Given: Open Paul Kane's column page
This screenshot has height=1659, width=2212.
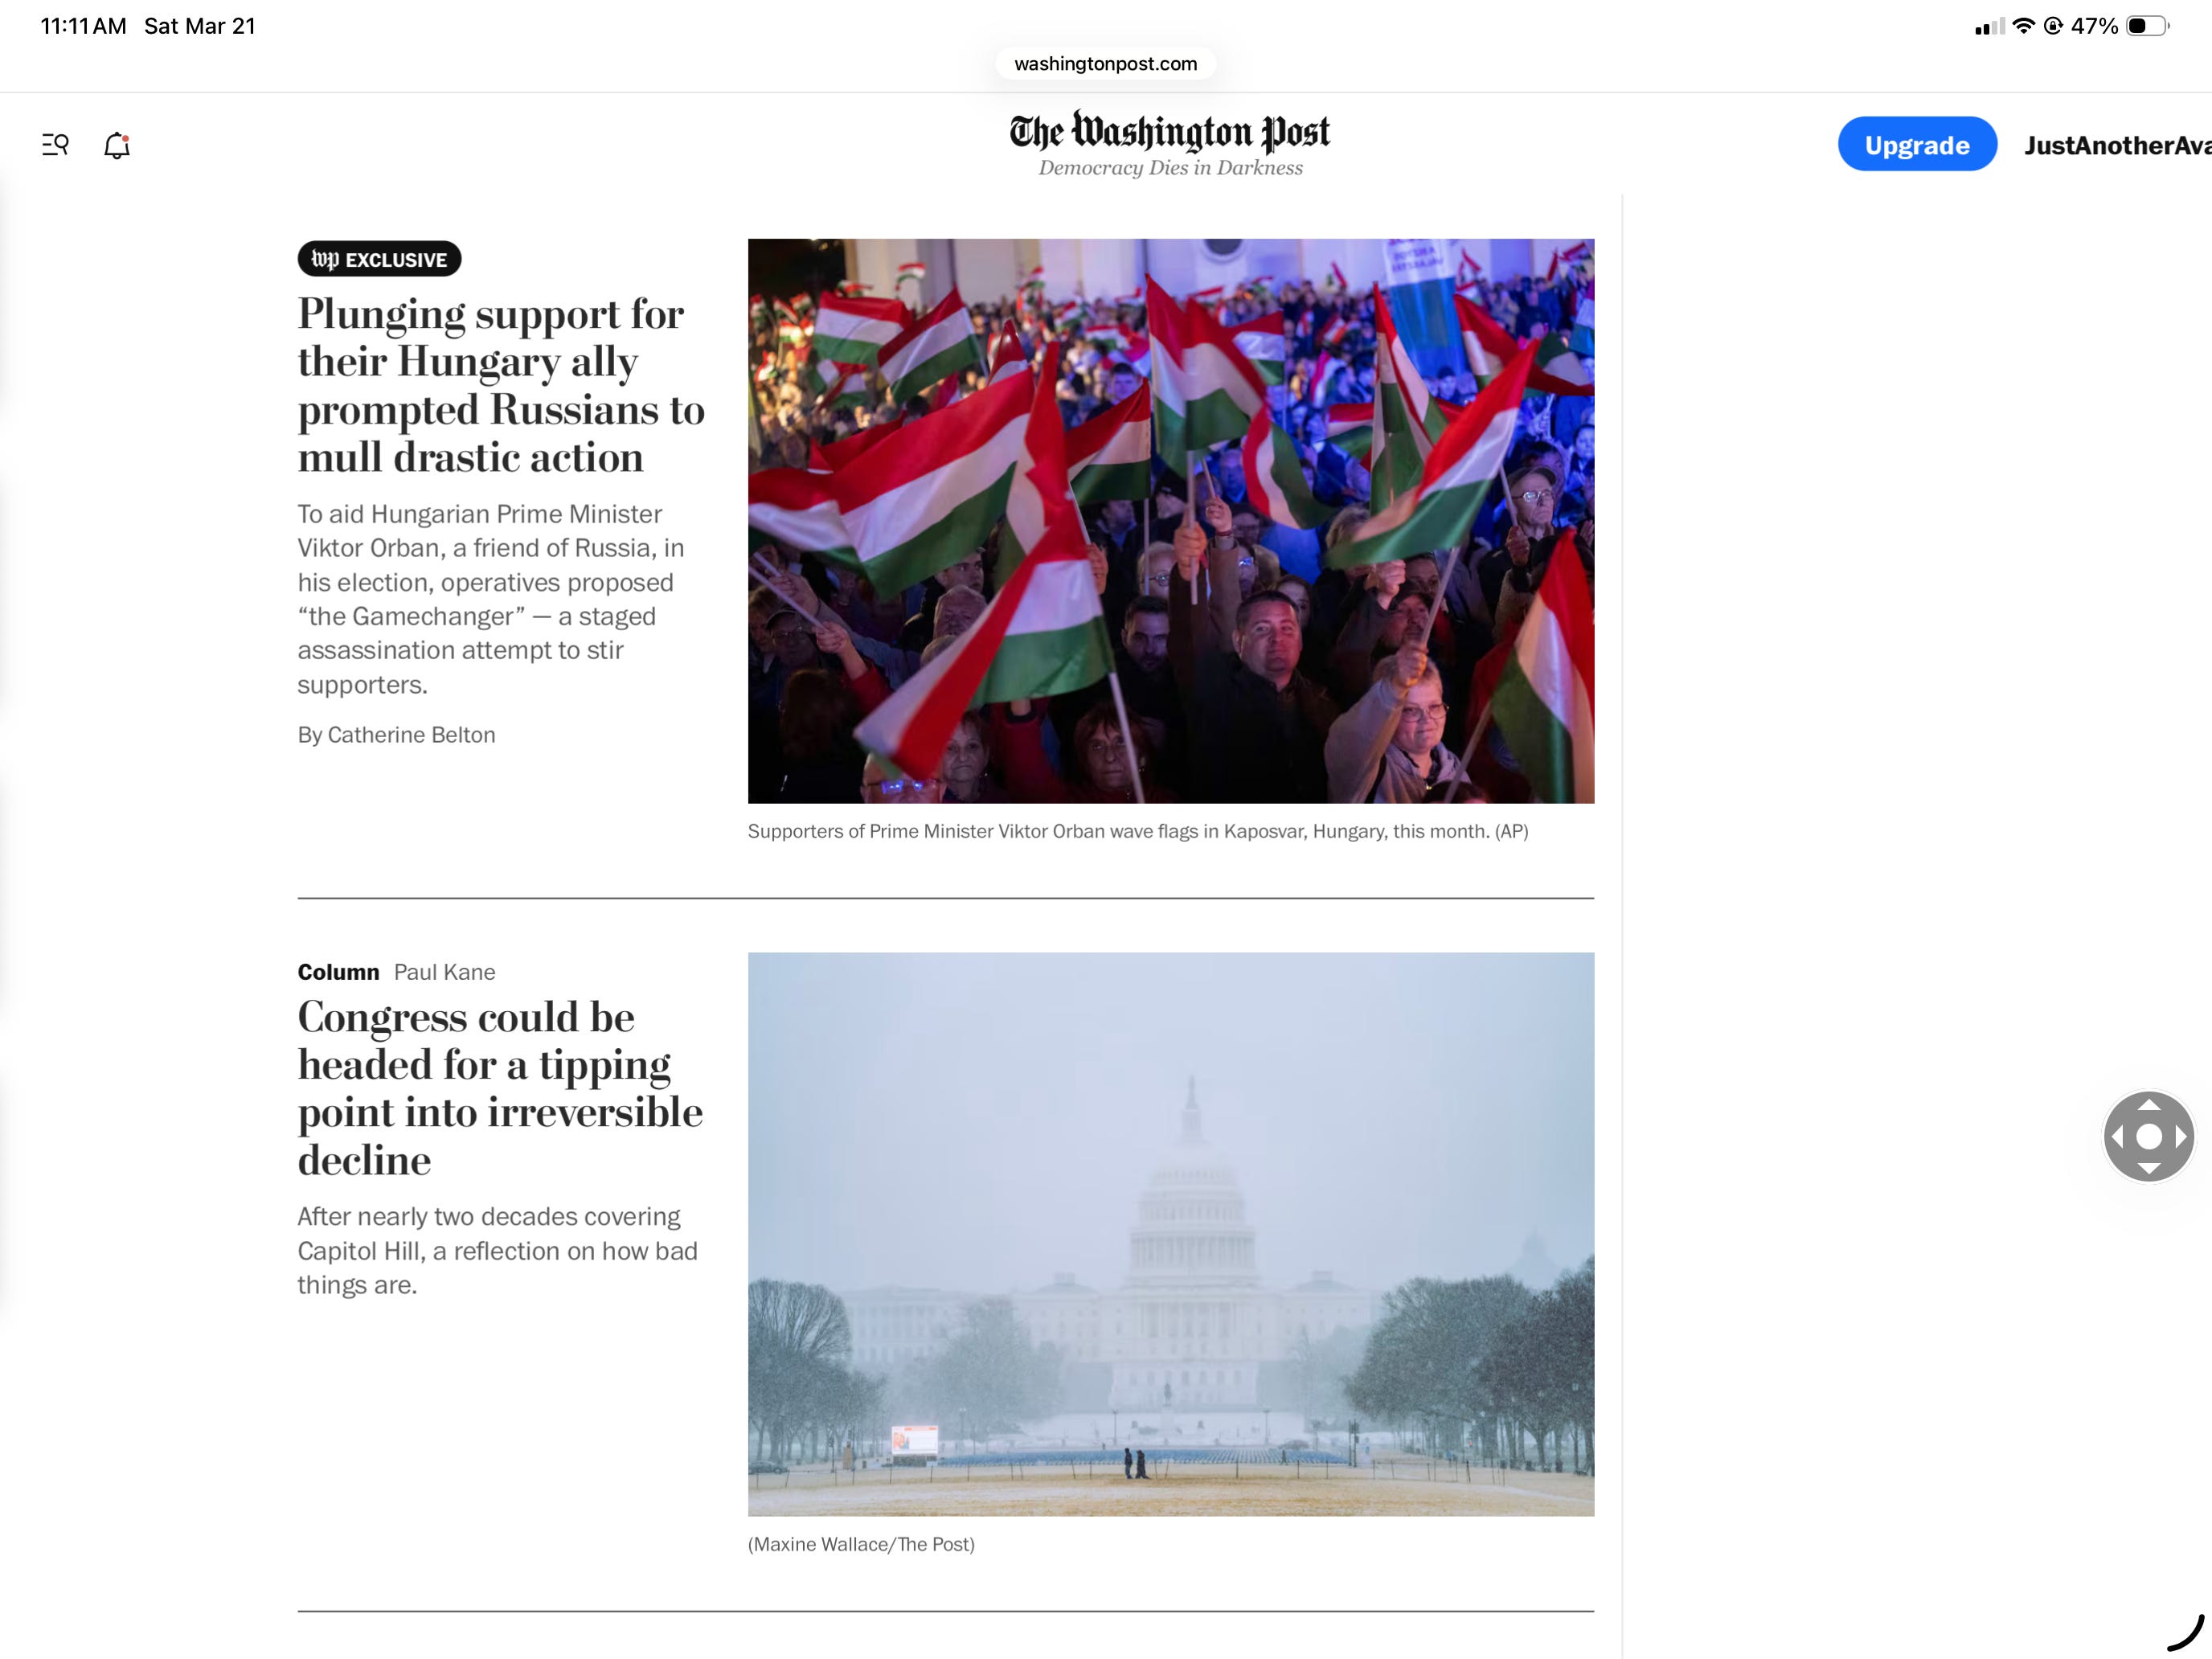Looking at the screenshot, I should 444,972.
